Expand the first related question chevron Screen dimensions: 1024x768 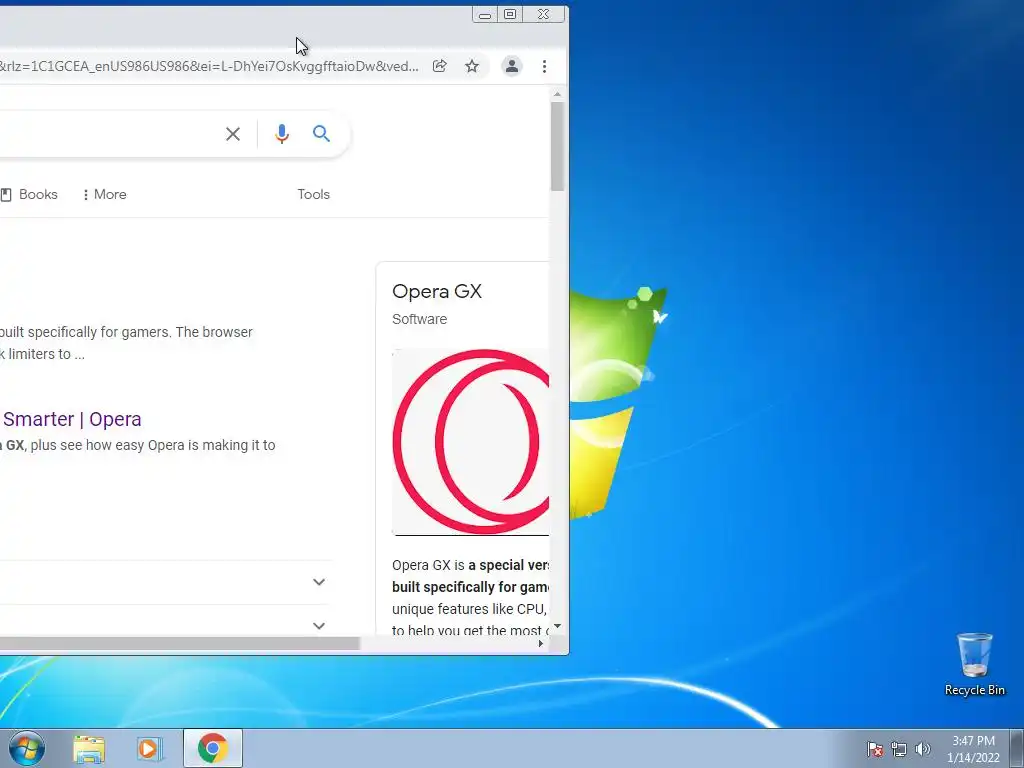[x=319, y=581]
